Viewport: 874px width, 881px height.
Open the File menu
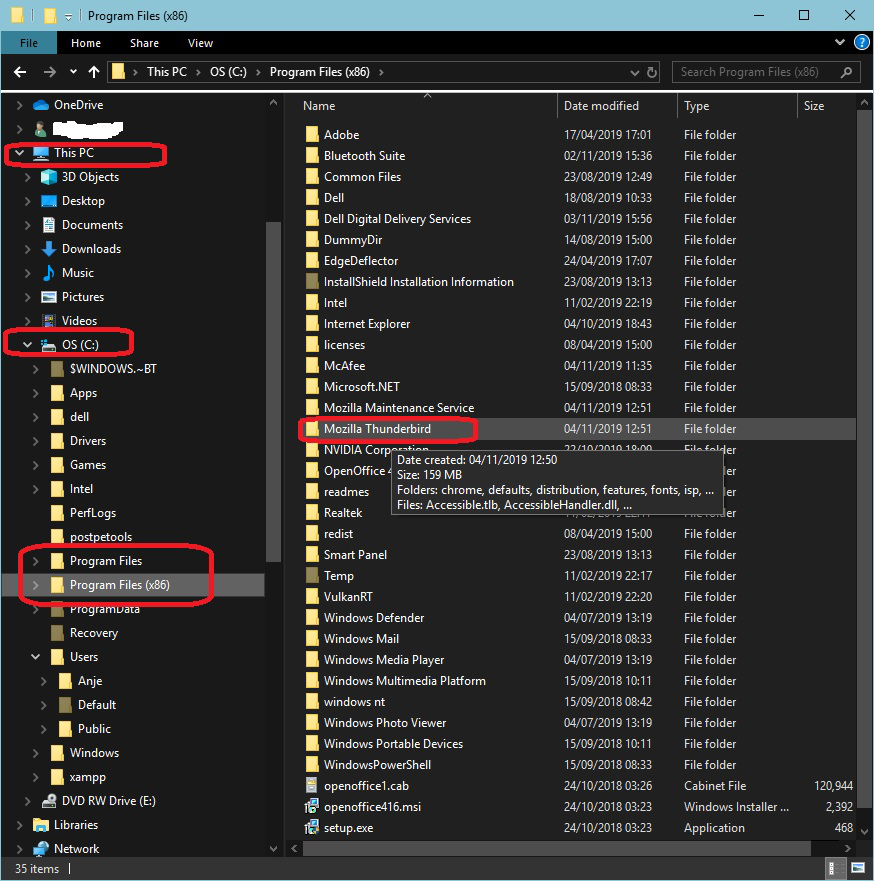pyautogui.click(x=29, y=43)
